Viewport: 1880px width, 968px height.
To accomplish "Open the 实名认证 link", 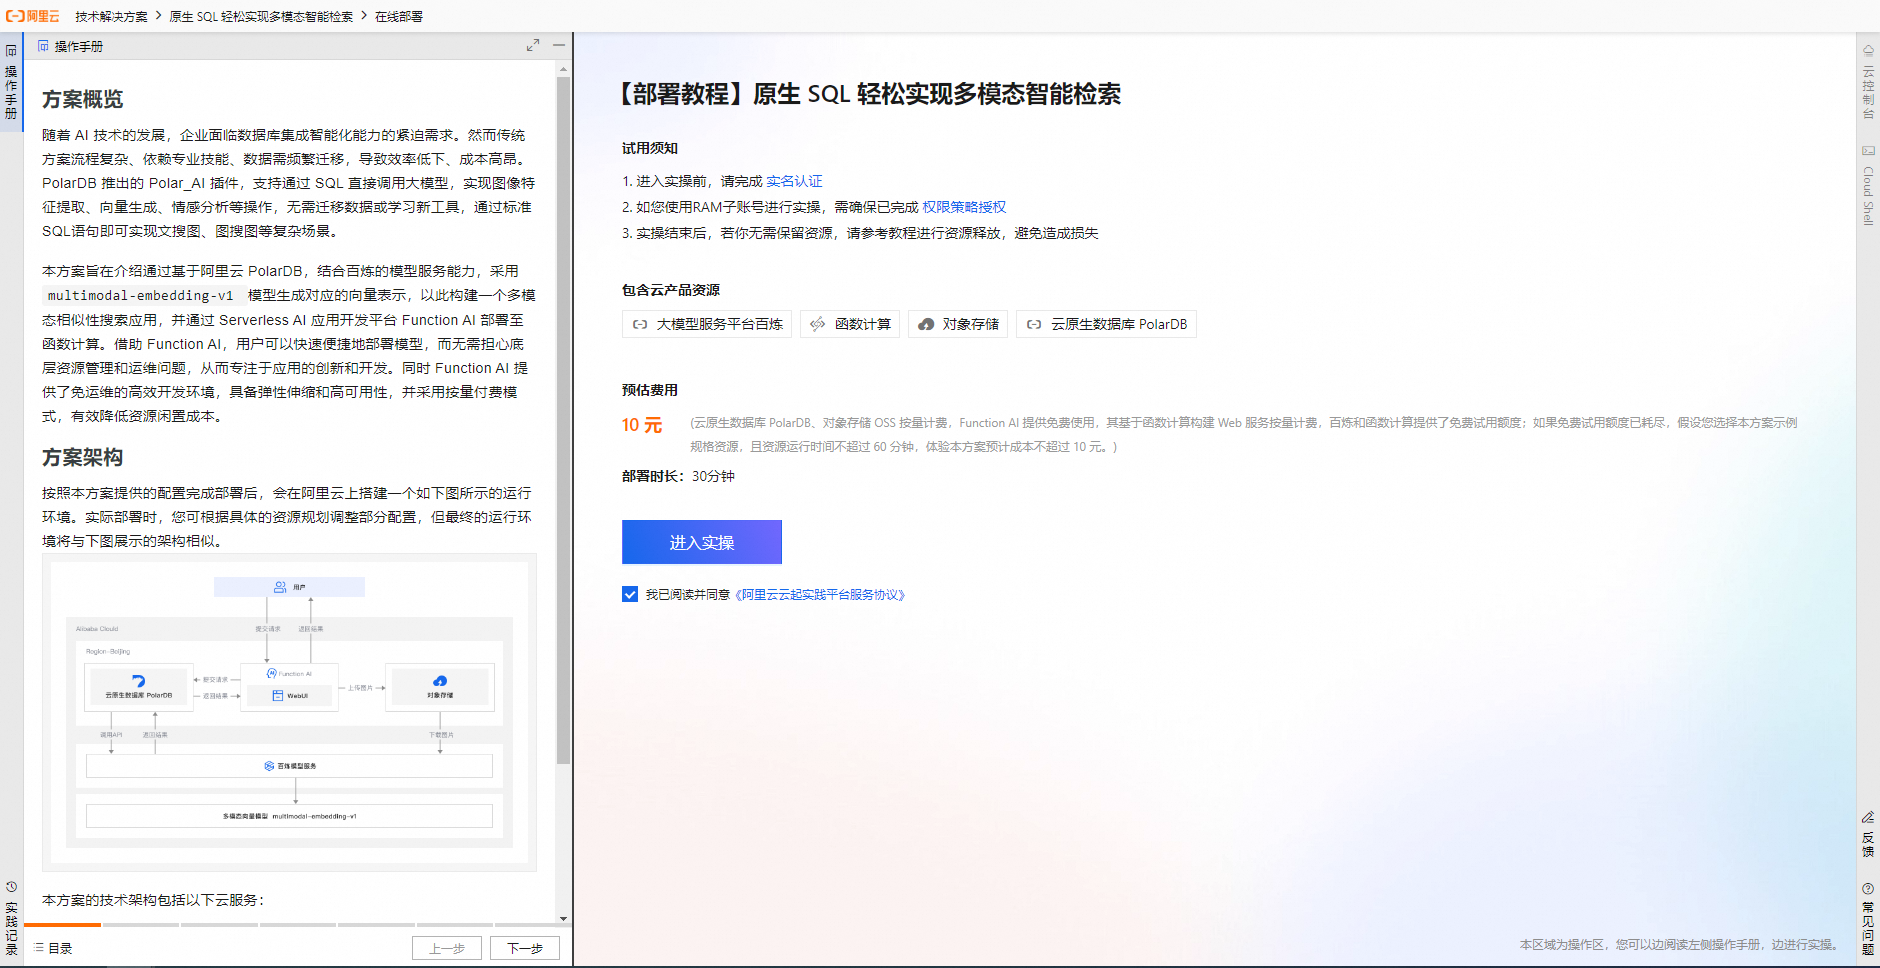I will 793,181.
